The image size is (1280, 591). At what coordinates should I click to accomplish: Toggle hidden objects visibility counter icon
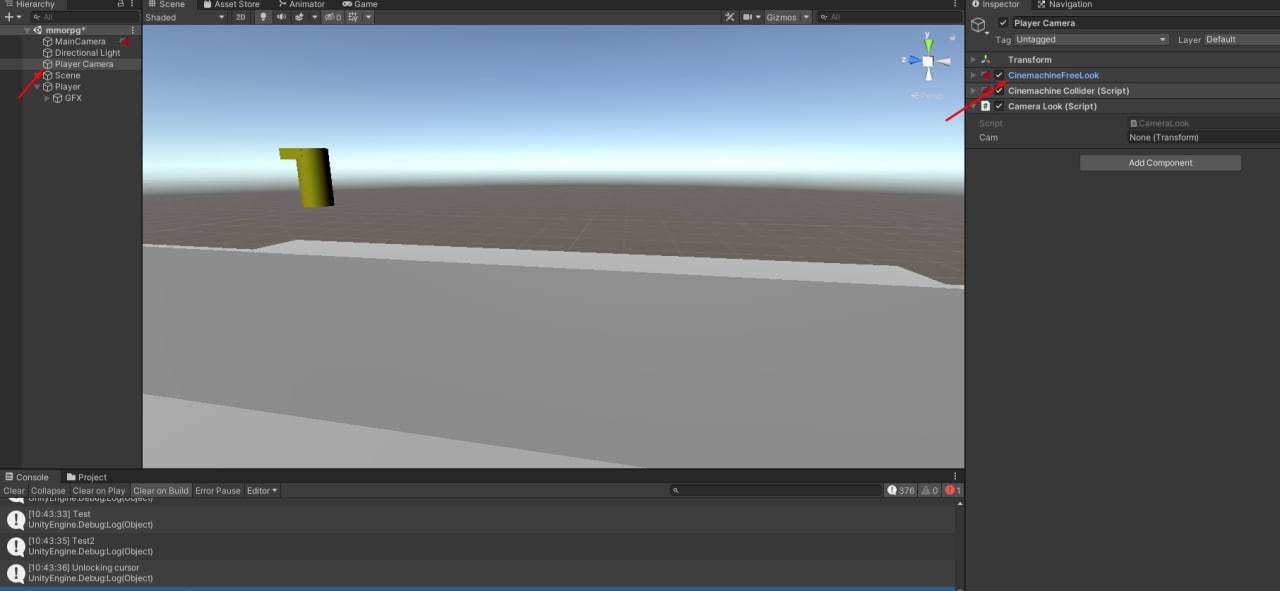click(x=333, y=17)
